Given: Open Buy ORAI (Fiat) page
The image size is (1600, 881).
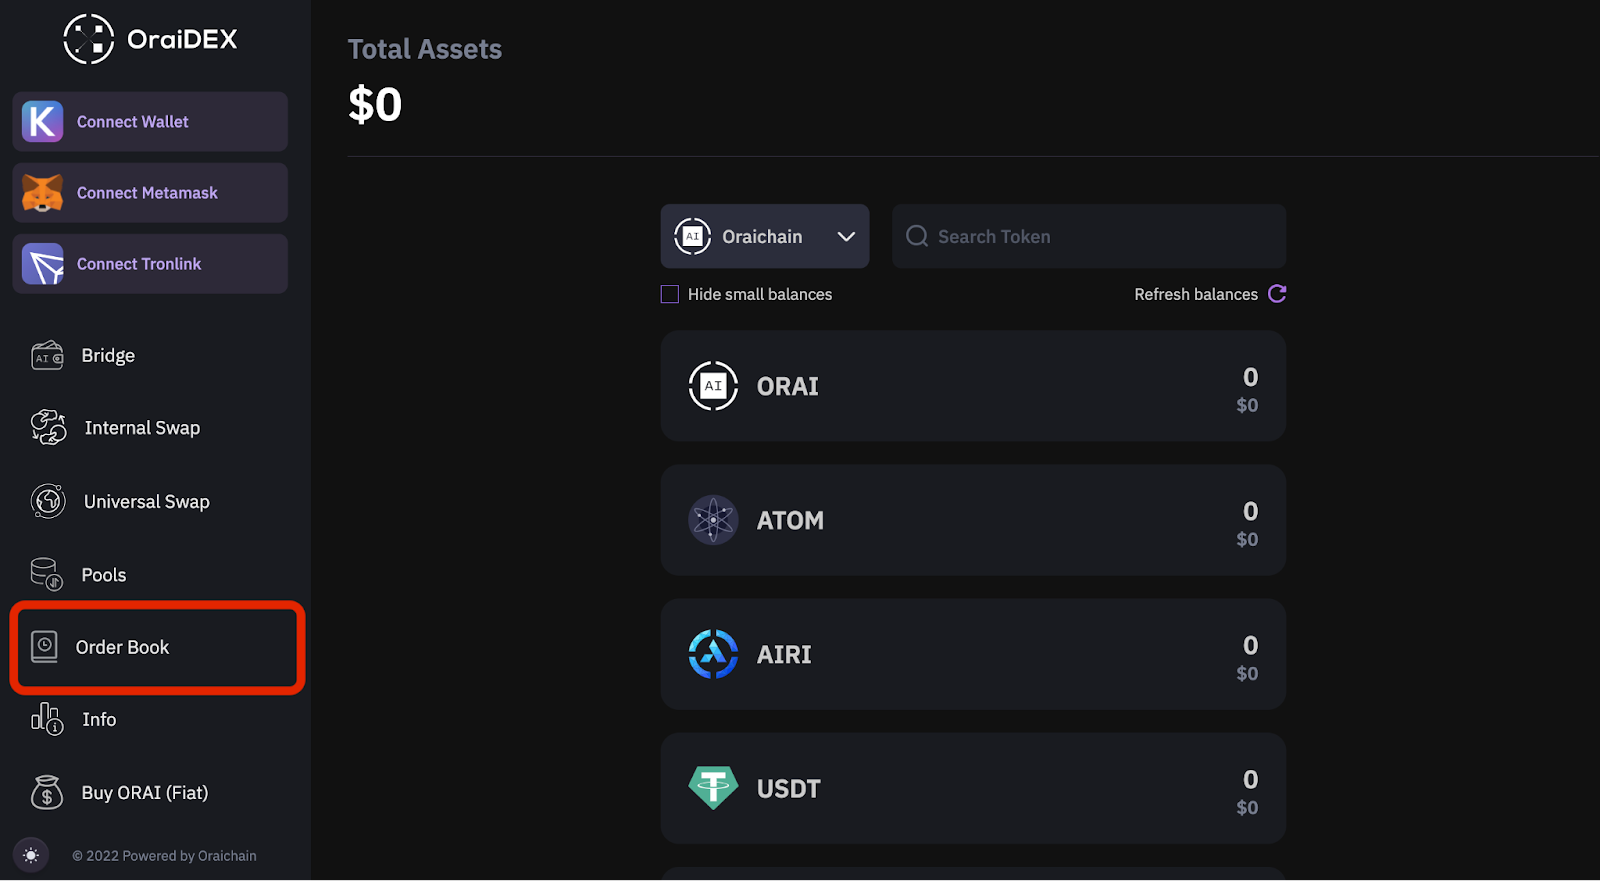Looking at the screenshot, I should 145,793.
